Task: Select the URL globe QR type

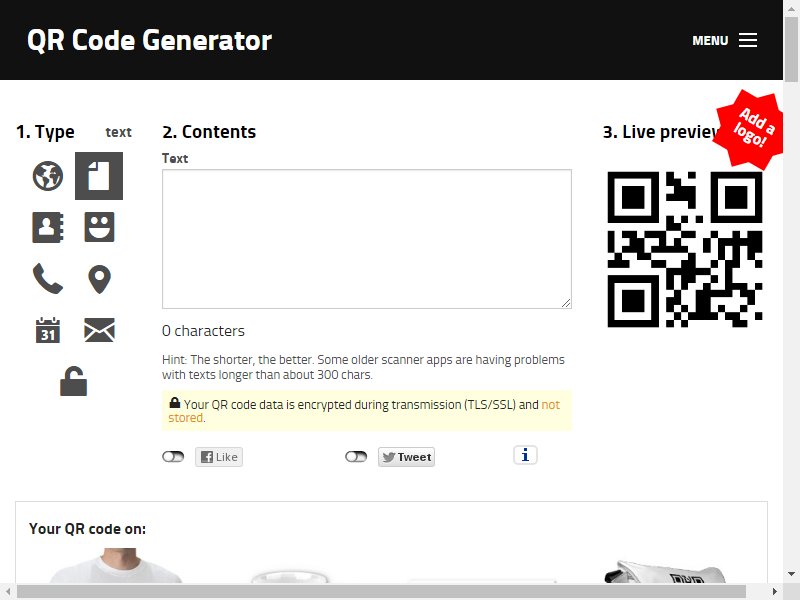Action: (48, 176)
